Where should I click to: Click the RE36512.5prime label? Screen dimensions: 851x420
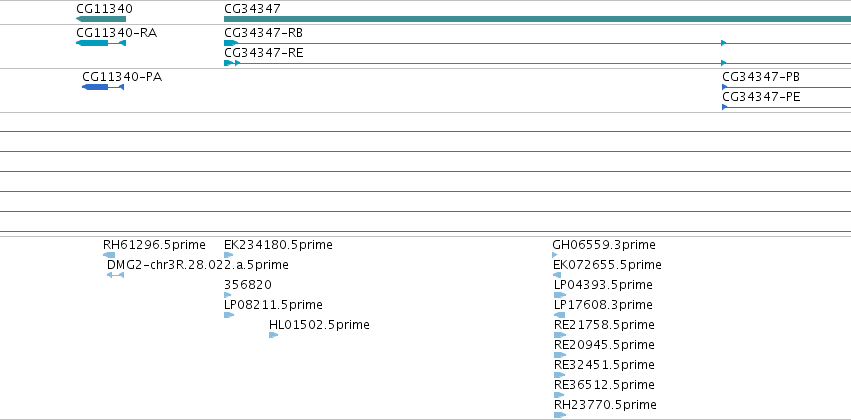click(604, 385)
